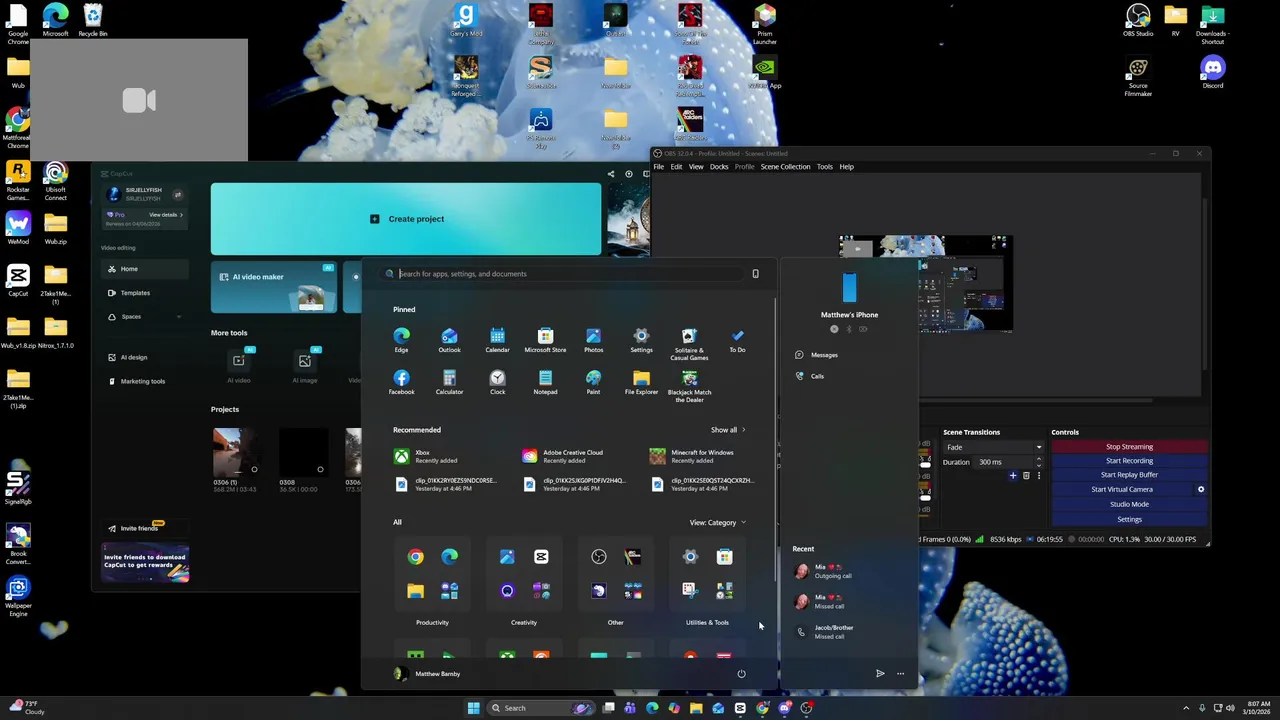The height and width of the screenshot is (720, 1280).
Task: Open File Explorer from pinned apps
Action: (641, 382)
